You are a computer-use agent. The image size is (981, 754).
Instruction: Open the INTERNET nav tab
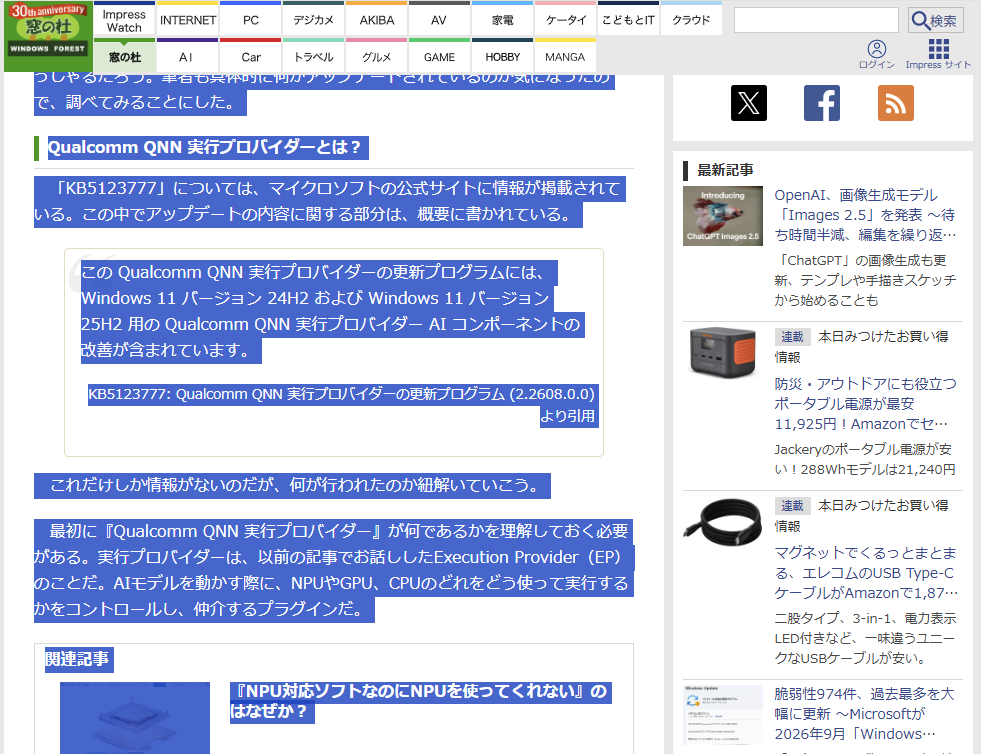click(x=188, y=21)
